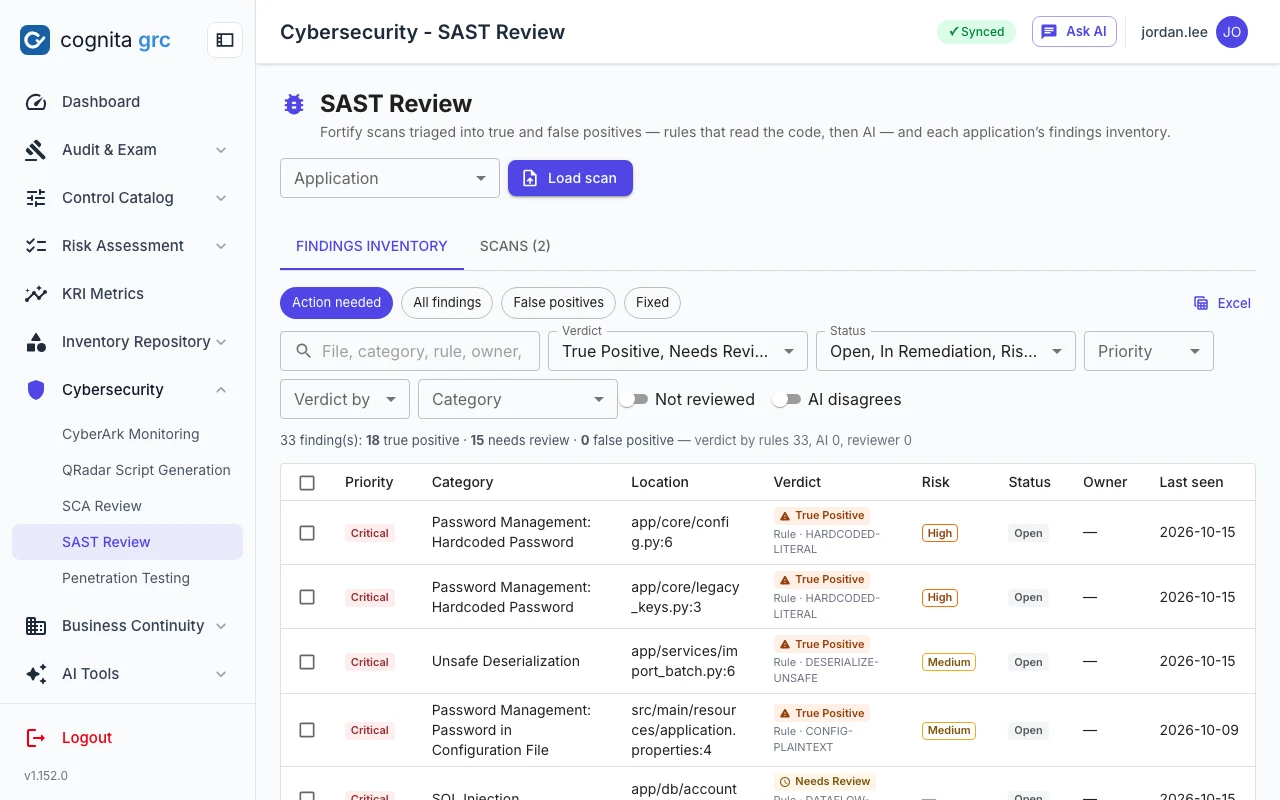Click the Cybersecurity shield icon

coord(36,390)
